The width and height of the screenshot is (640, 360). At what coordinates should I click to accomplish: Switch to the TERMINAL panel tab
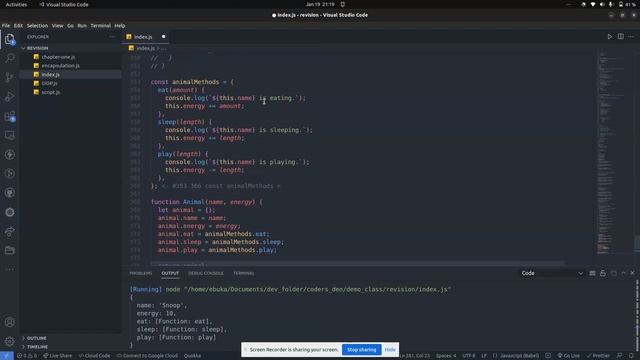point(244,273)
